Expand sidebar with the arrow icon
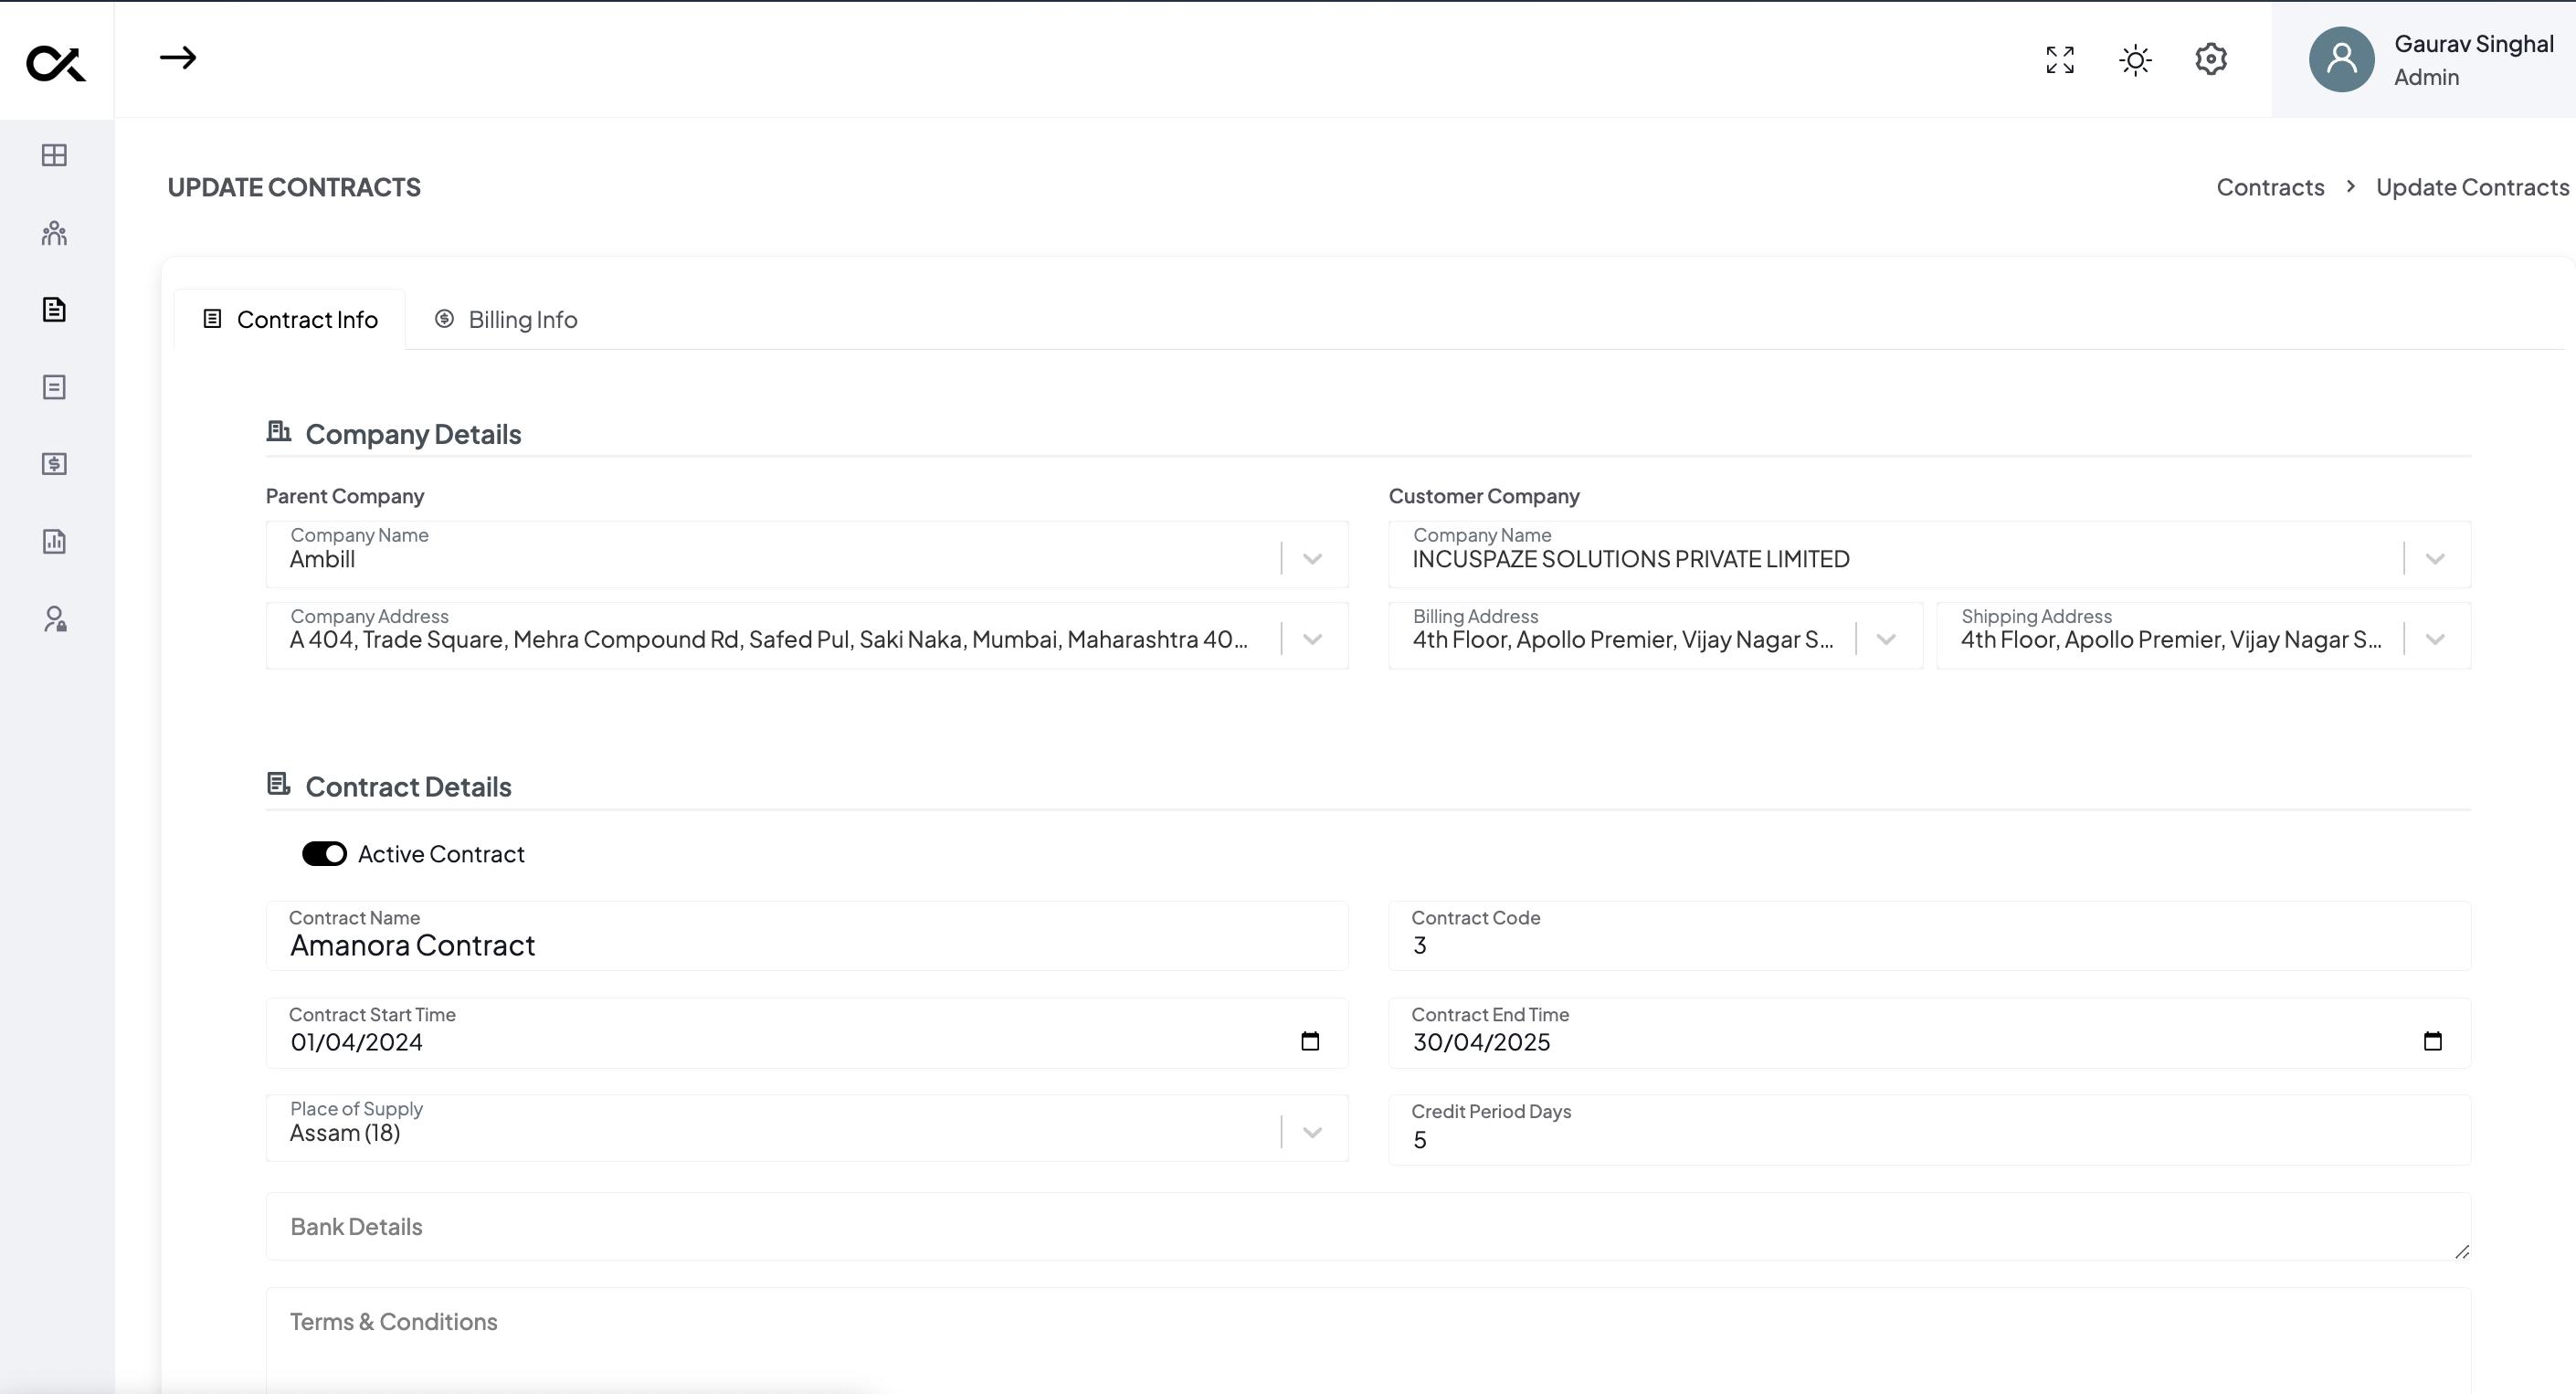The height and width of the screenshot is (1394, 2576). 178,58
